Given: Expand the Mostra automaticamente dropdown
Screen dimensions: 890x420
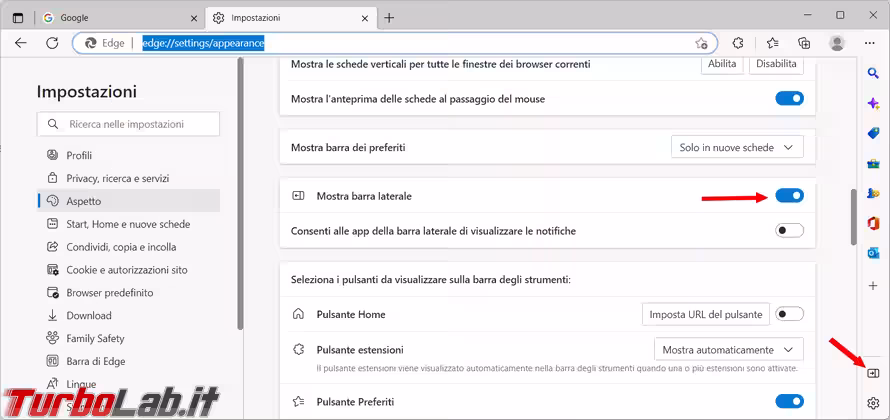Looking at the screenshot, I should [728, 350].
